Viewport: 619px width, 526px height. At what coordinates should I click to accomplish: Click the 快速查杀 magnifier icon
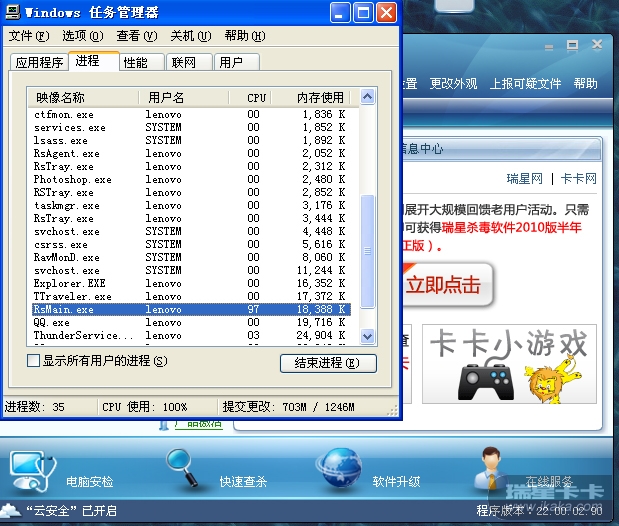[x=182, y=468]
